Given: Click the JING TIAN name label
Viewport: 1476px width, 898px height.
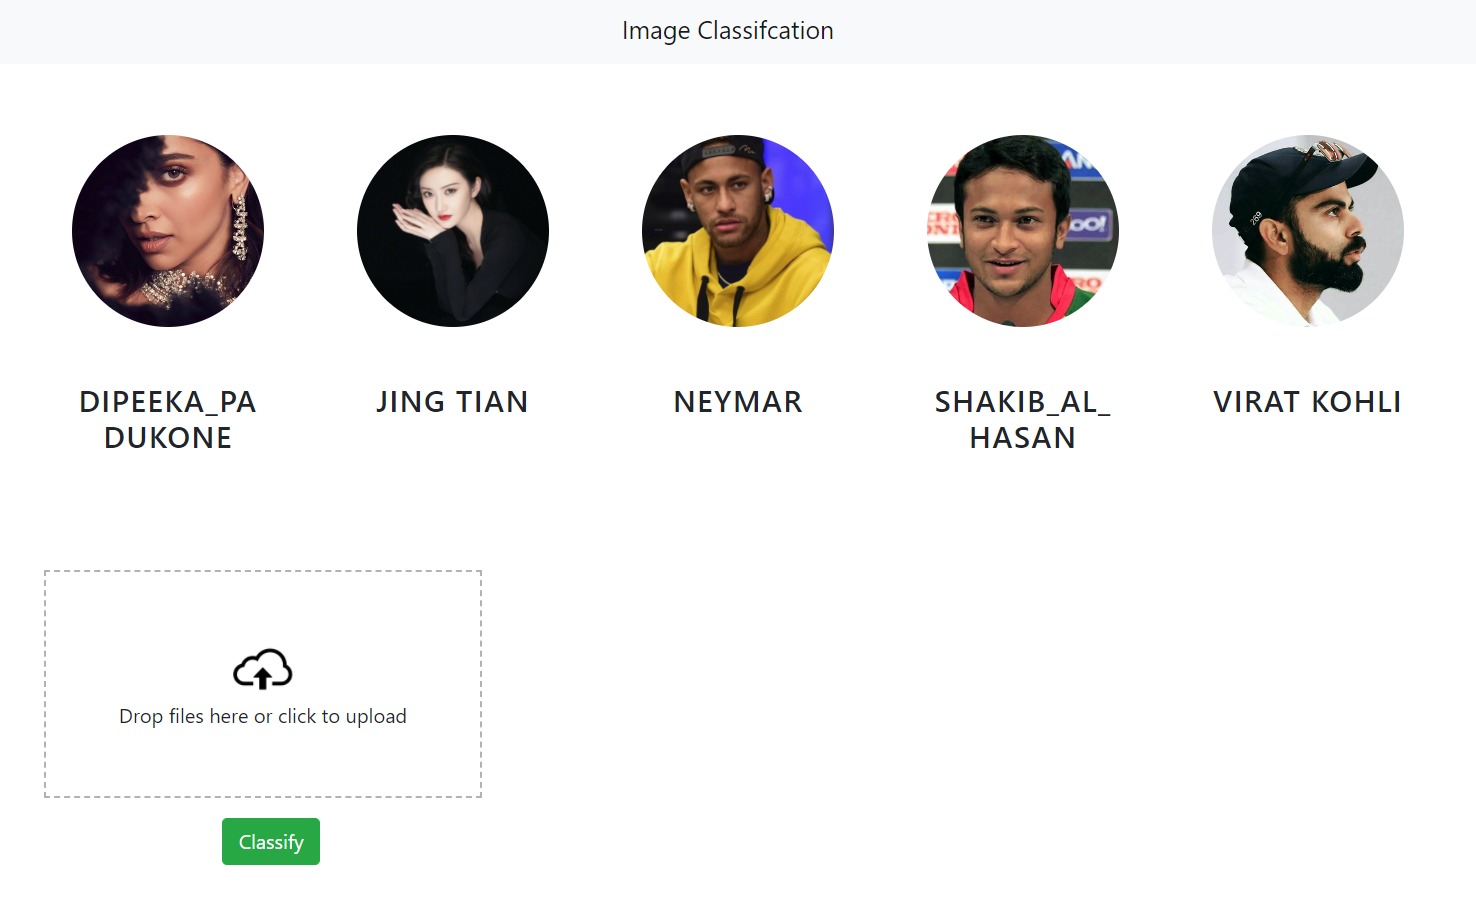Looking at the screenshot, I should click(452, 401).
